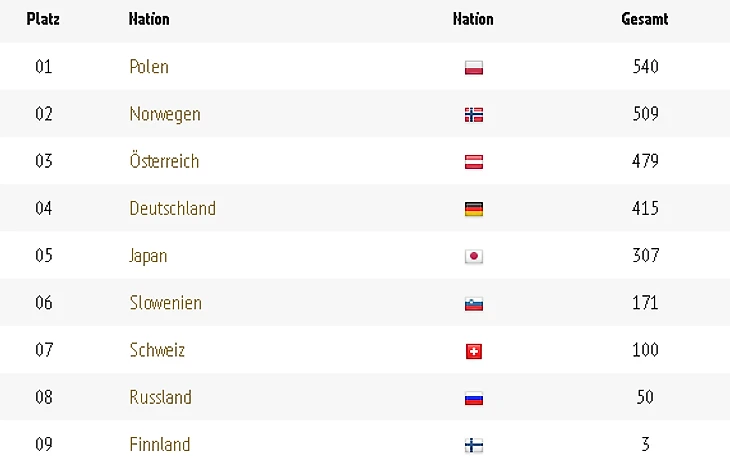This screenshot has width=730, height=465.
Task: Click the Finland flag icon
Action: click(474, 445)
